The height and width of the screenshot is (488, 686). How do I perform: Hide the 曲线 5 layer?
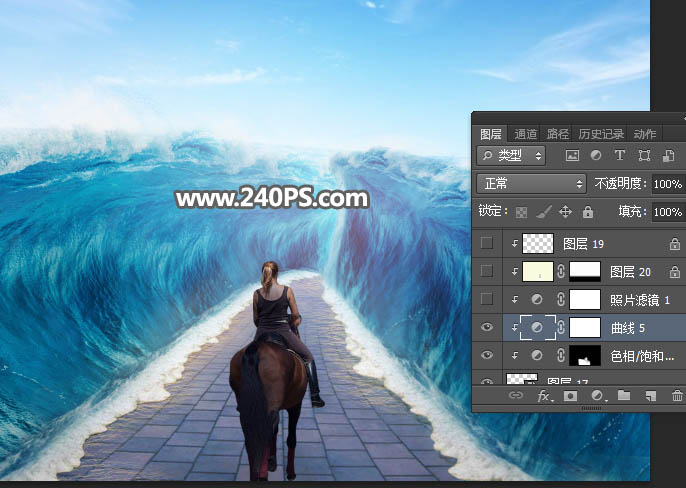tap(486, 327)
